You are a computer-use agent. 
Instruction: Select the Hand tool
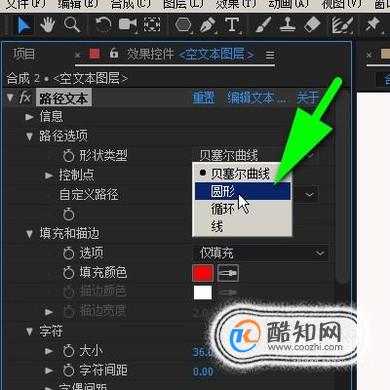click(x=47, y=25)
